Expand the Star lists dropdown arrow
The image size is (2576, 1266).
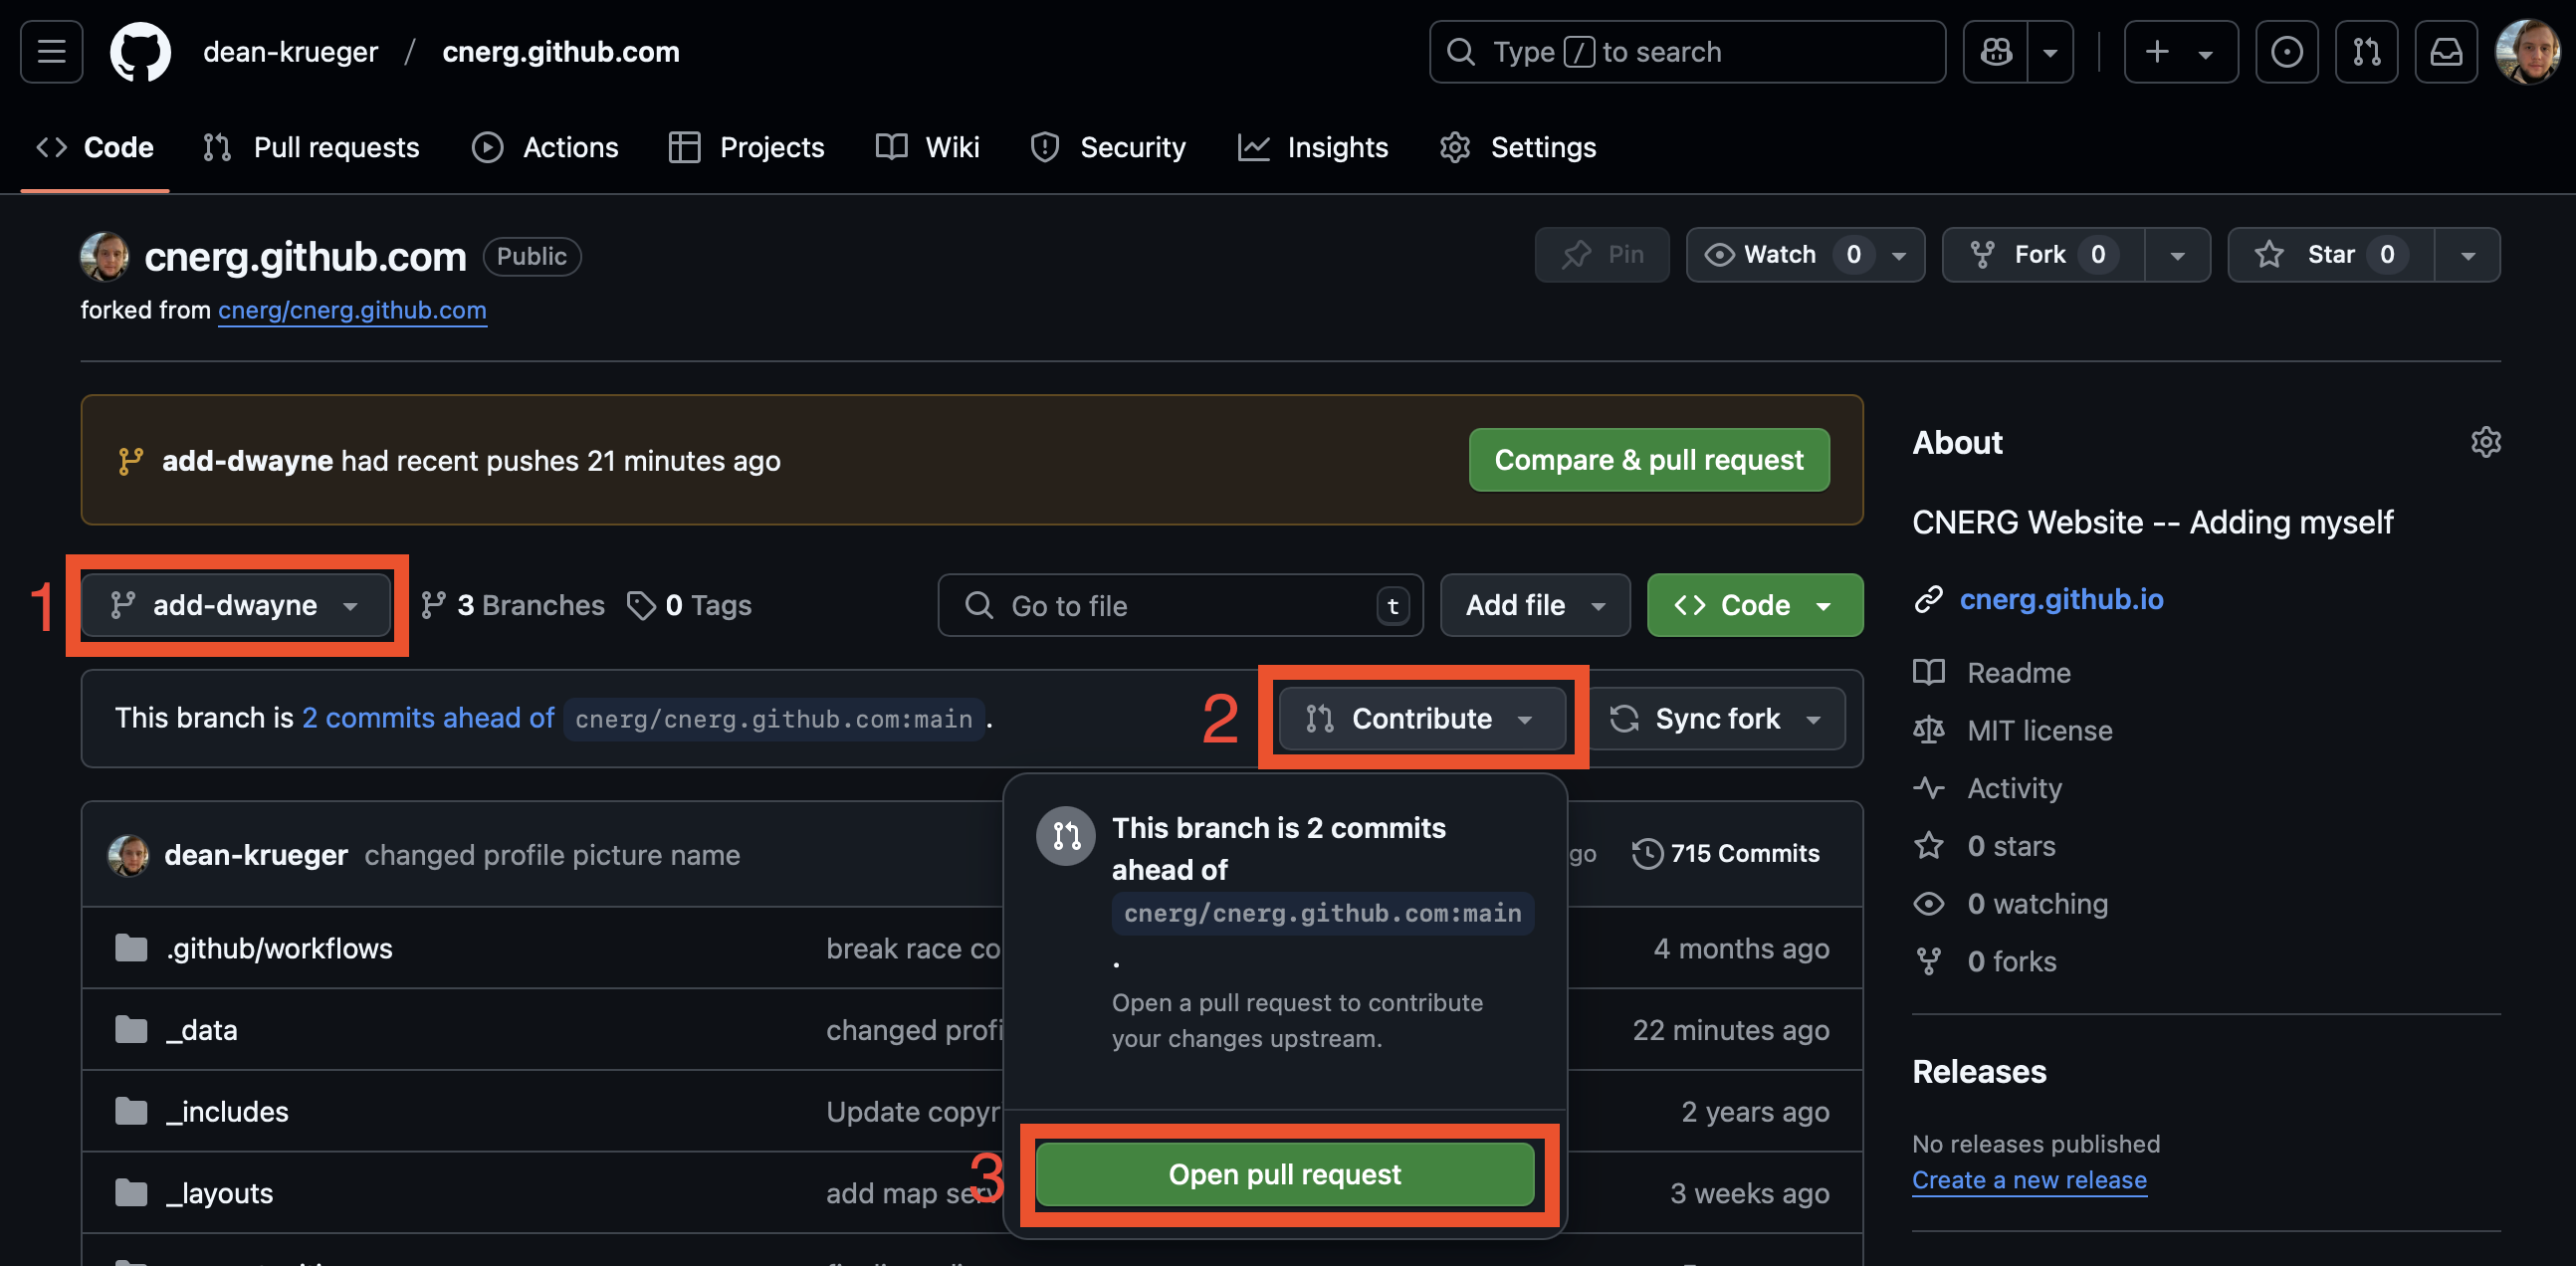click(x=2467, y=255)
